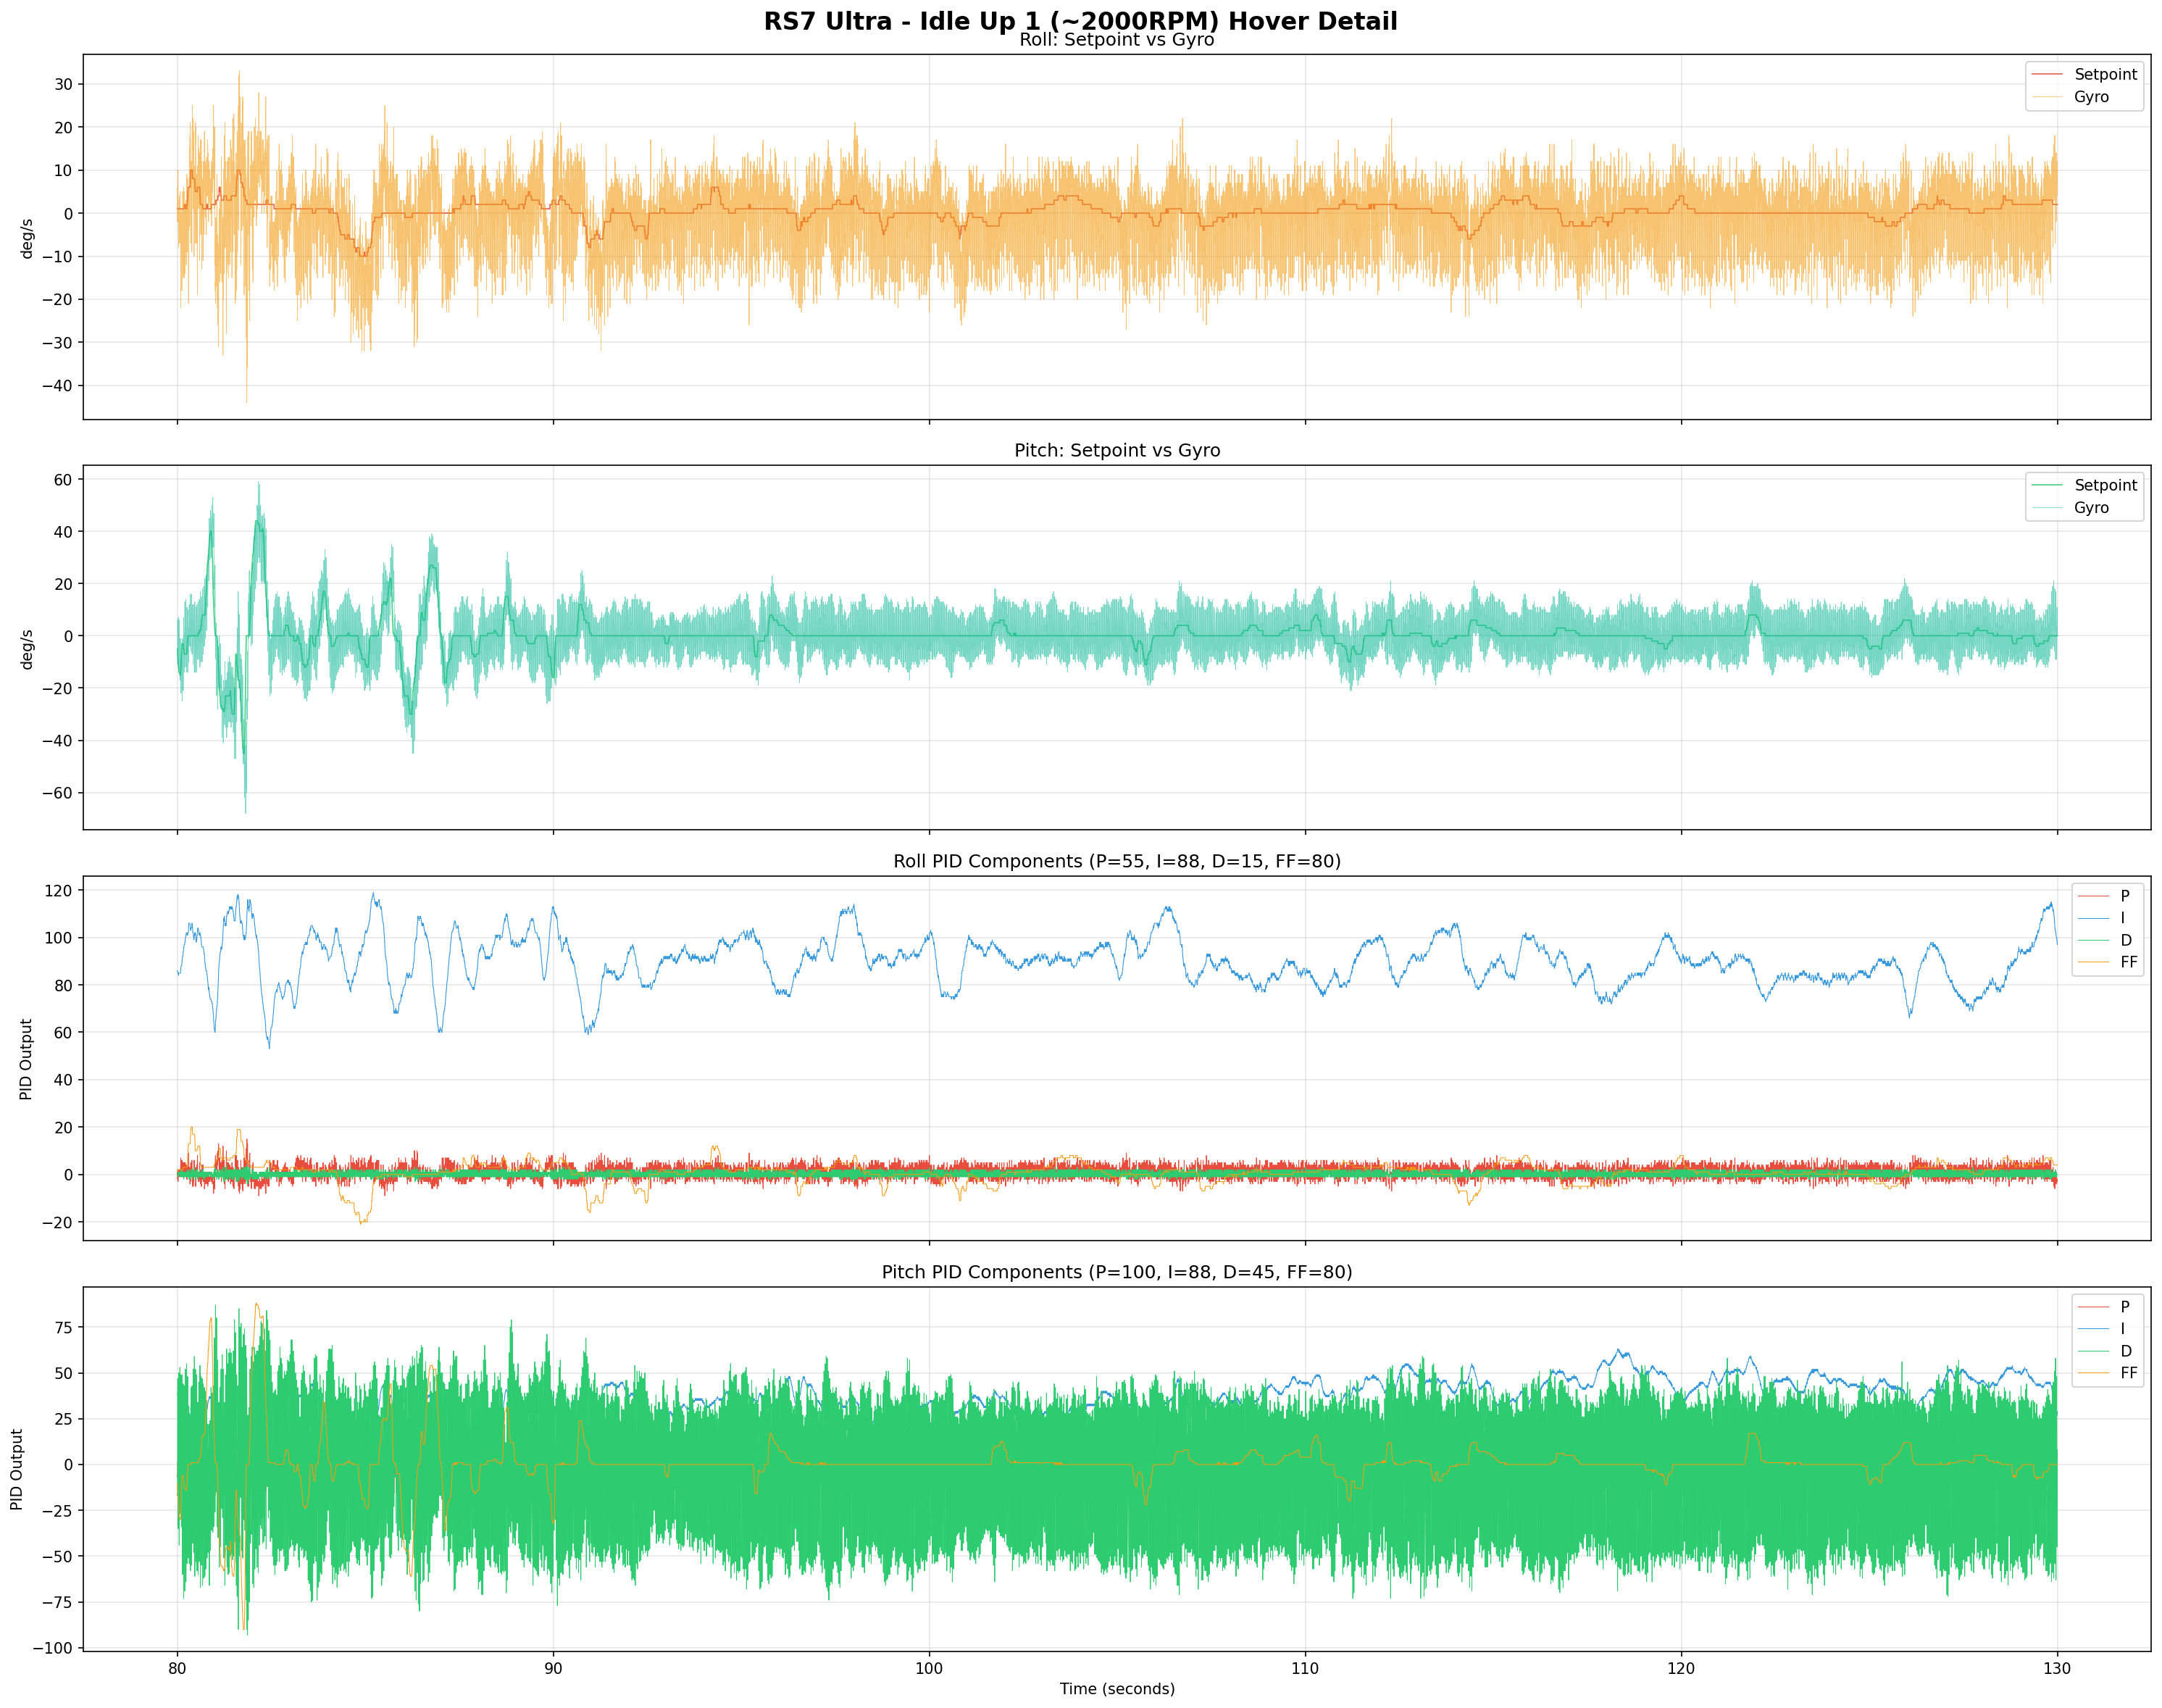Select the "120" tick on the time axis
The image size is (2162, 1708).
tap(1681, 1668)
